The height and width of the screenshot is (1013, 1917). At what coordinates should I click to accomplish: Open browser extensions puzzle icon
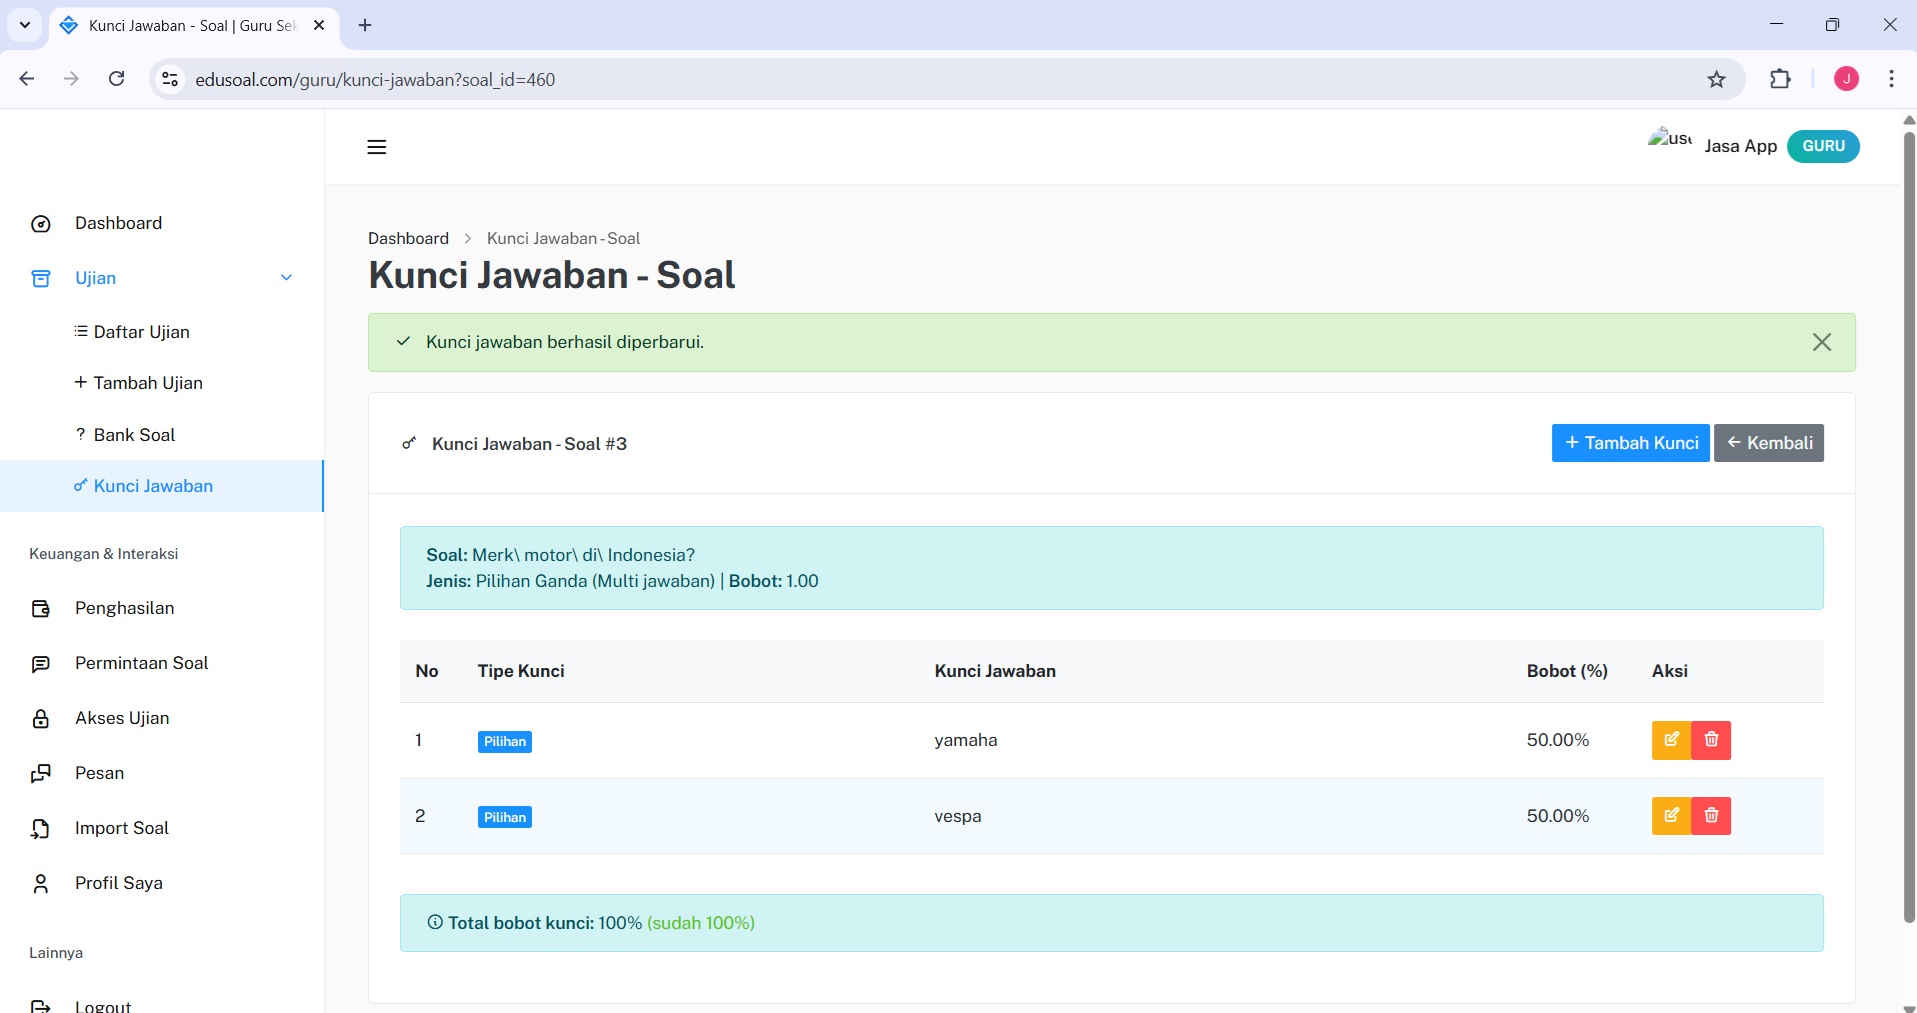click(x=1780, y=80)
